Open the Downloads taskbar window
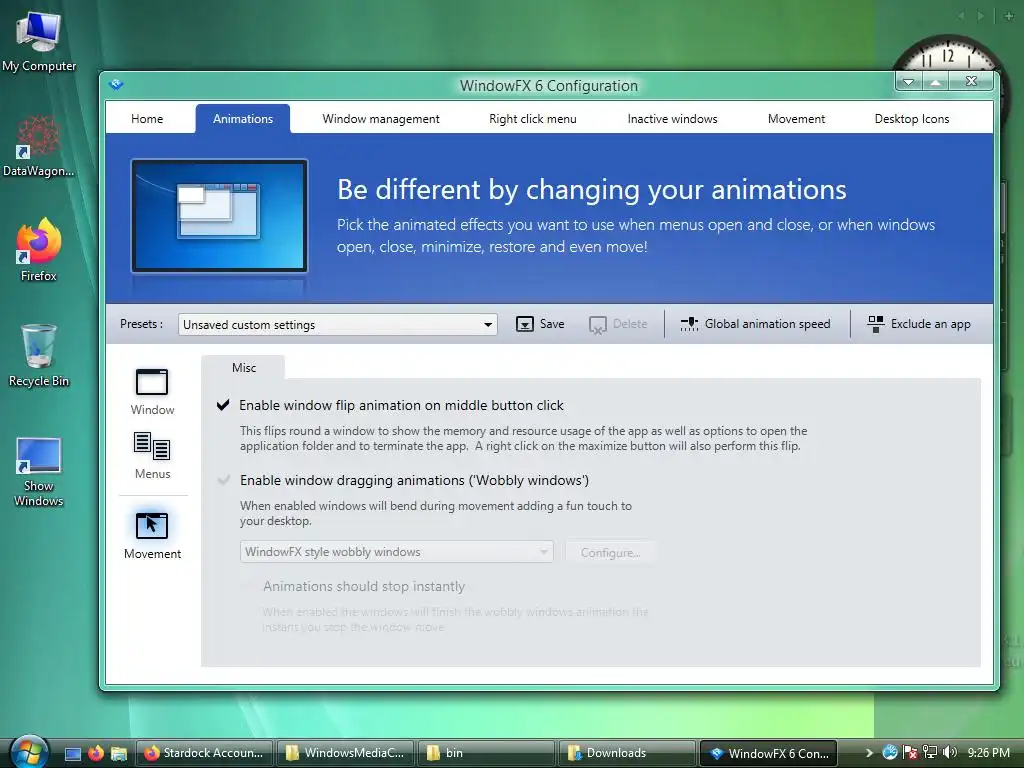This screenshot has height=768, width=1024. (627, 753)
